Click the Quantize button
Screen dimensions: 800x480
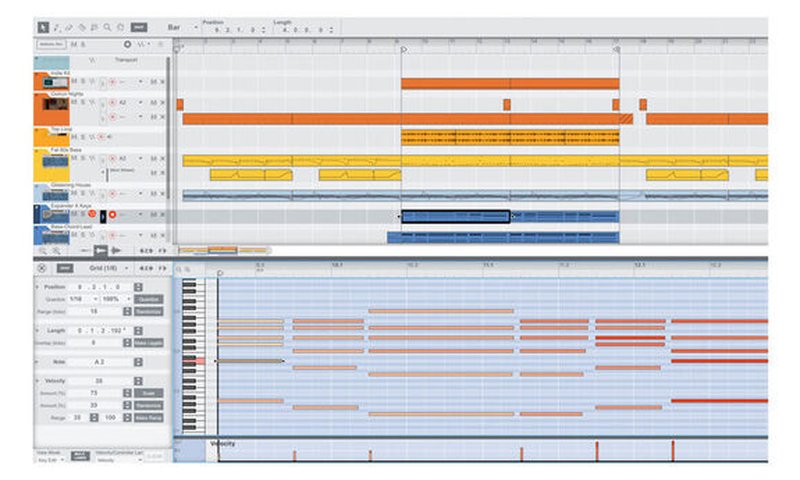click(x=147, y=298)
